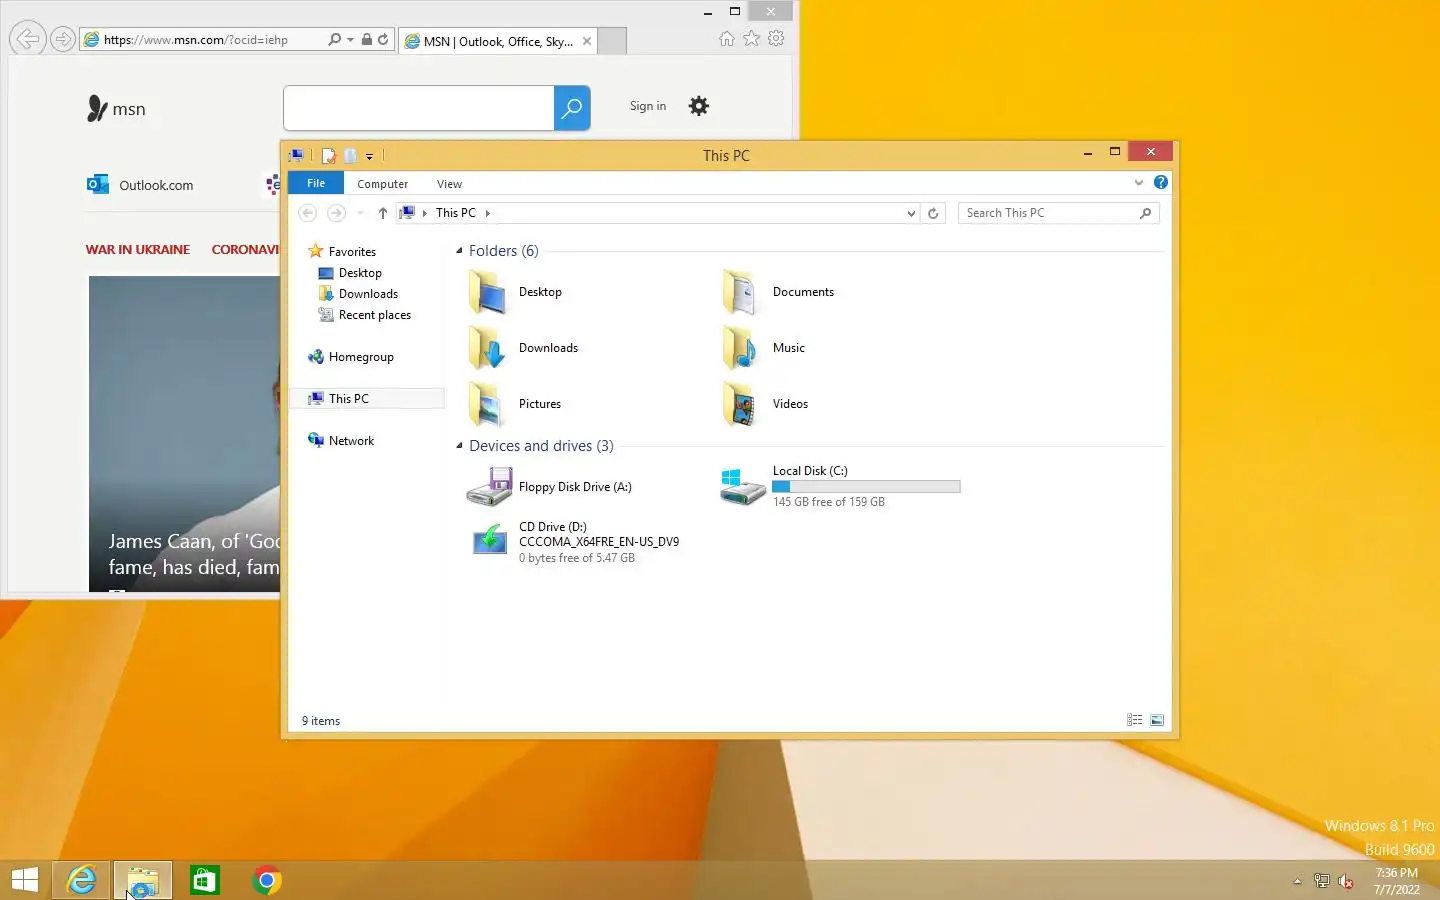
Task: Click Internet Explorer back button
Action: [27, 39]
